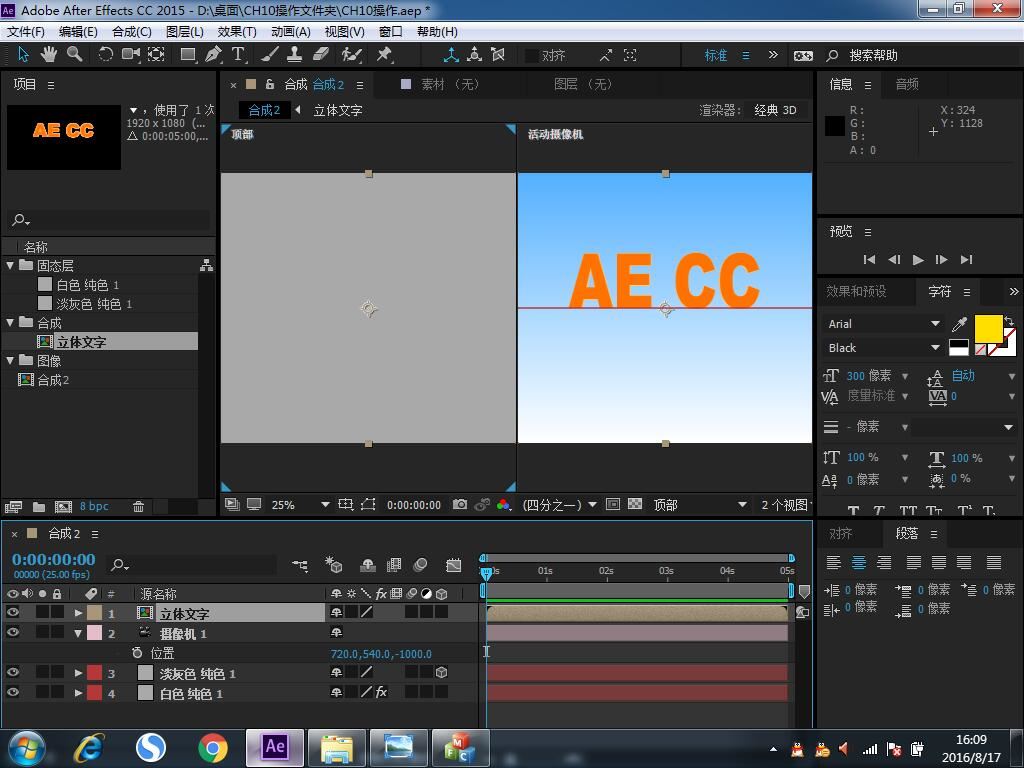This screenshot has height=768, width=1024.
Task: Choose the Rectangle shape tool
Action: point(188,55)
